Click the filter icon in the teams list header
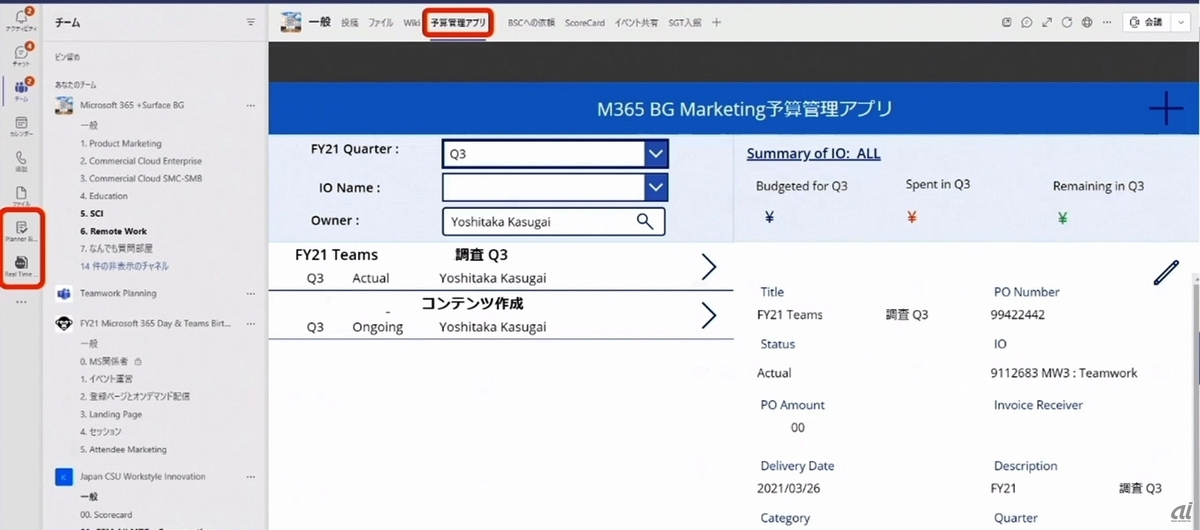1200x530 pixels. click(x=250, y=22)
